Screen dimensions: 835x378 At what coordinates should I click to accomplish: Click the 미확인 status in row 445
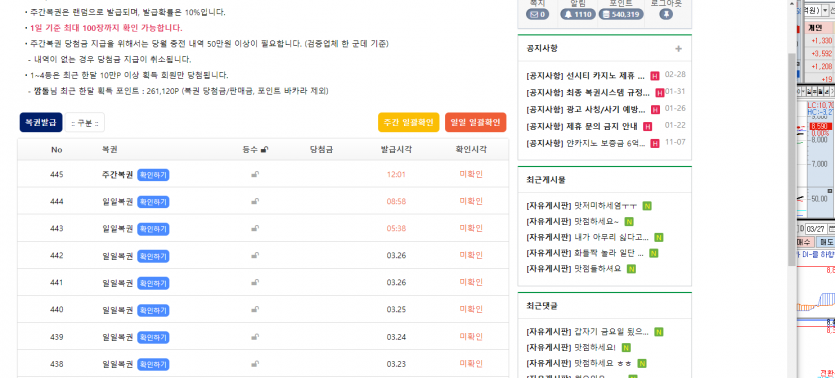471,175
